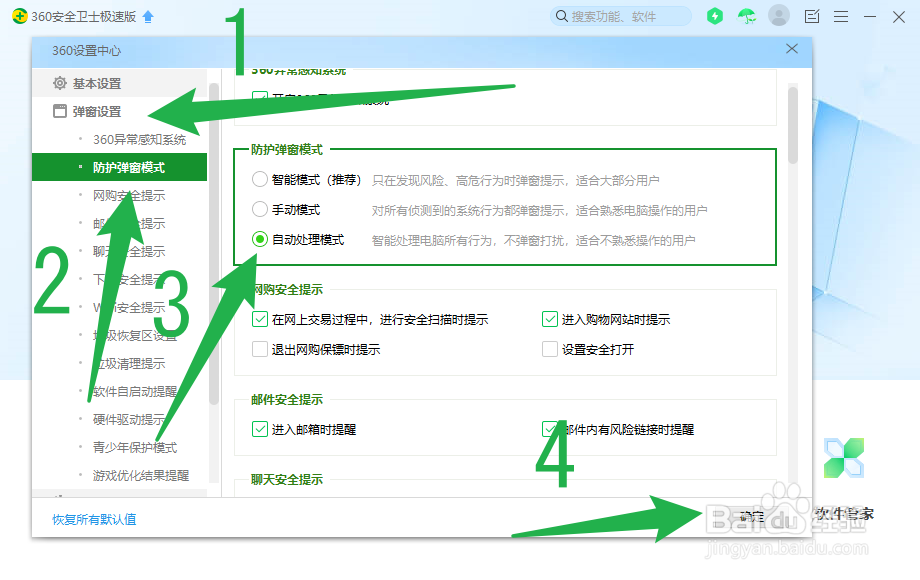Image resolution: width=920 pixels, height=580 pixels.
Task: Open the green umbrella icon
Action: 747,16
